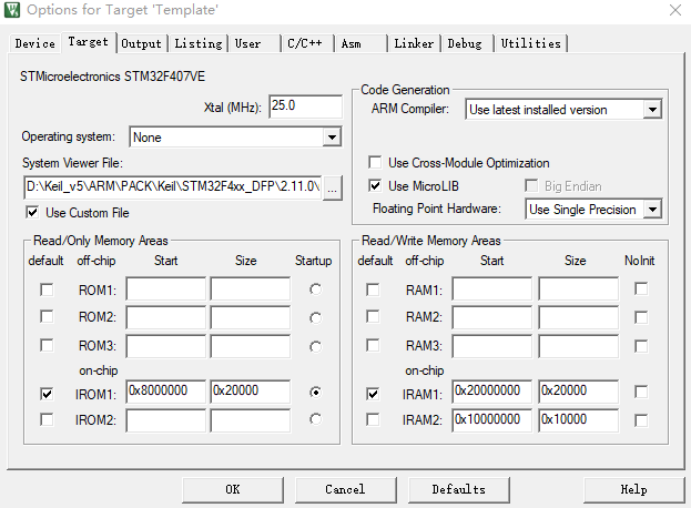
Task: Click the Xtal (MHz) input field
Action: pos(305,106)
